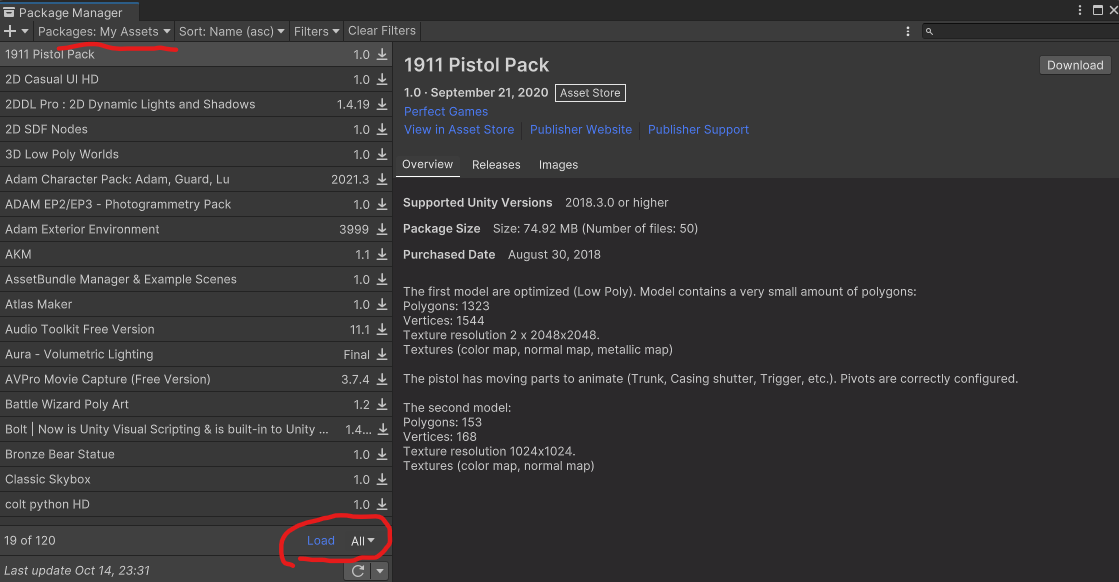This screenshot has width=1119, height=582.
Task: Click the download icon for Adam Exterior Environment
Action: 382,229
